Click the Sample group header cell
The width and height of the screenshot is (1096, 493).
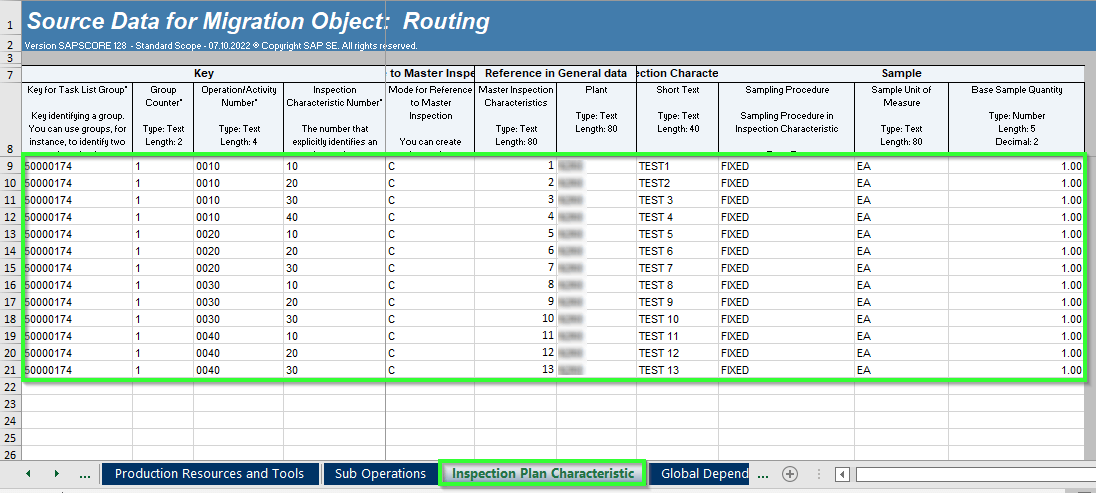902,73
